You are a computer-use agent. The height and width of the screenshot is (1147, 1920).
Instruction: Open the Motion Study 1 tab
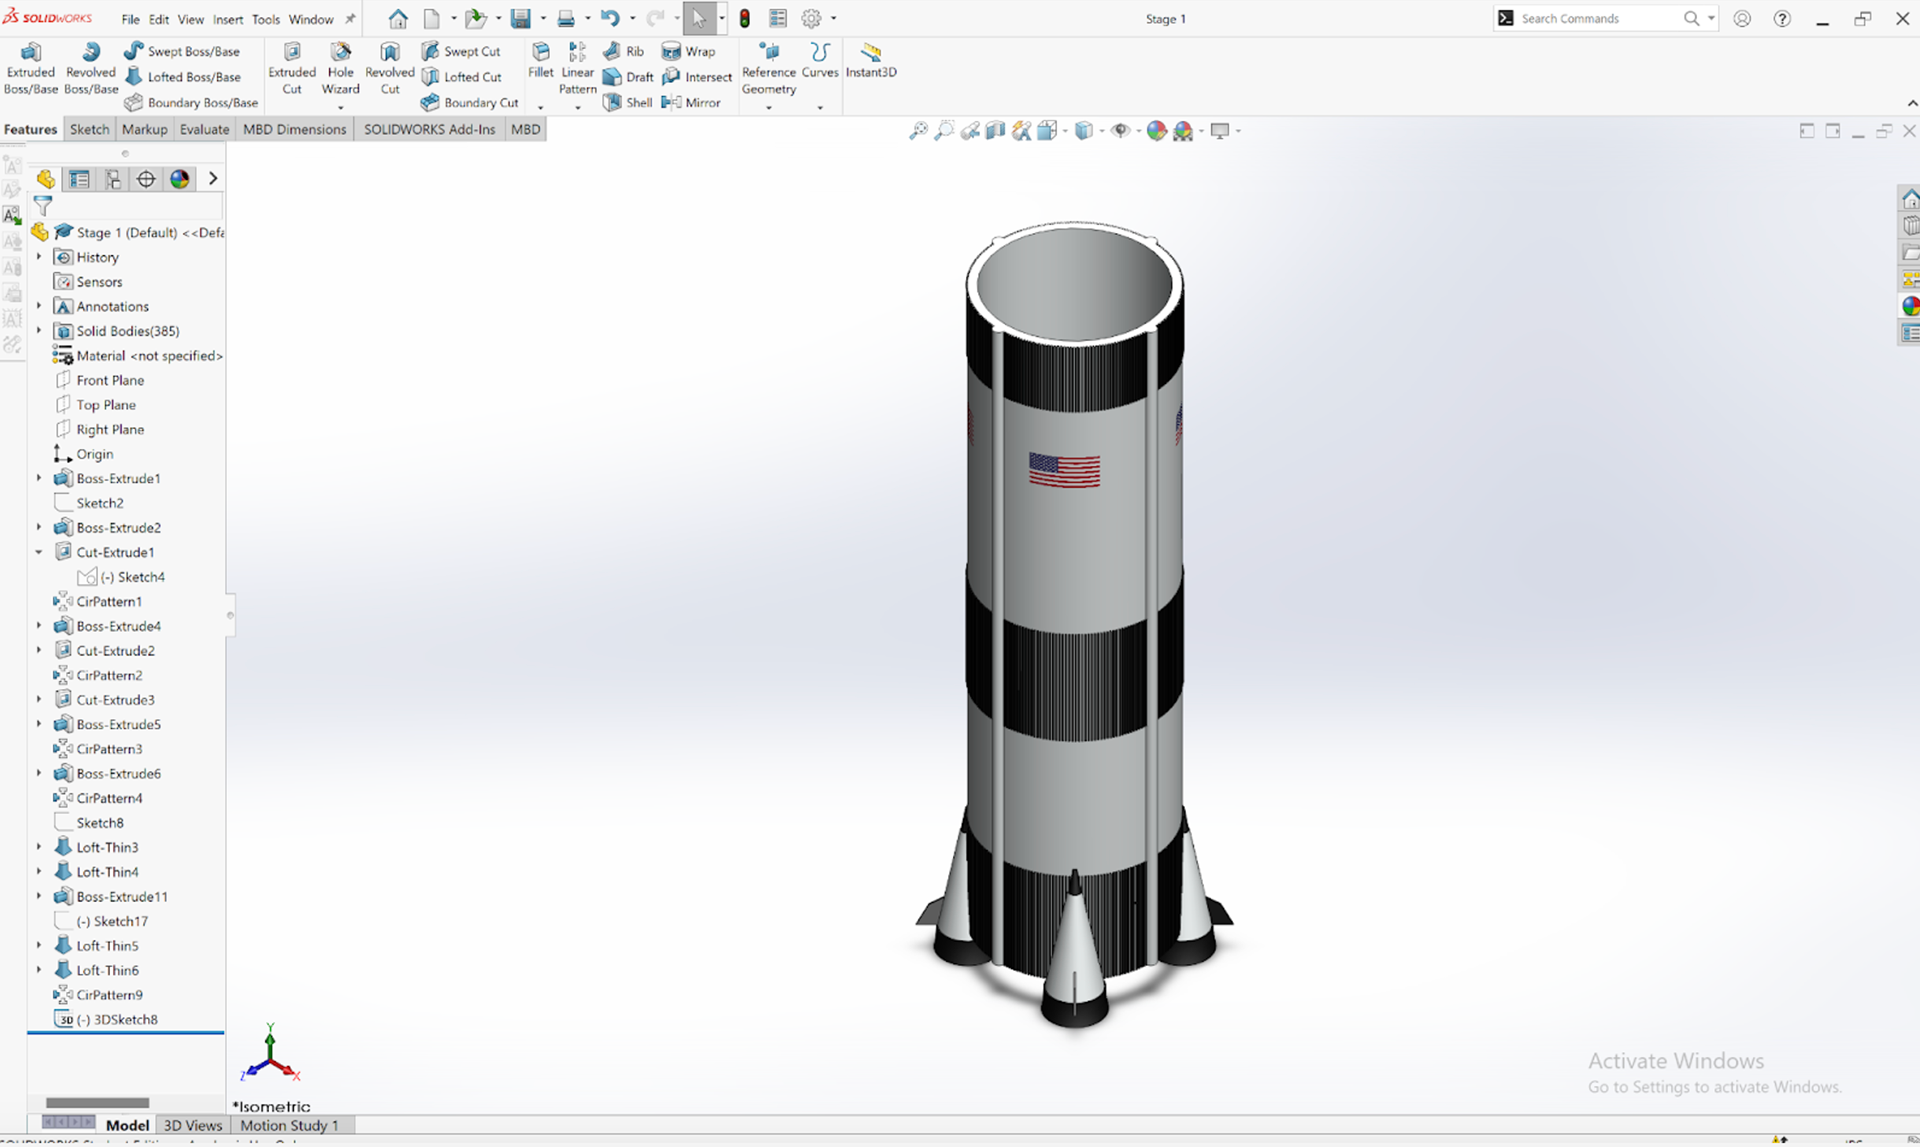(289, 1125)
